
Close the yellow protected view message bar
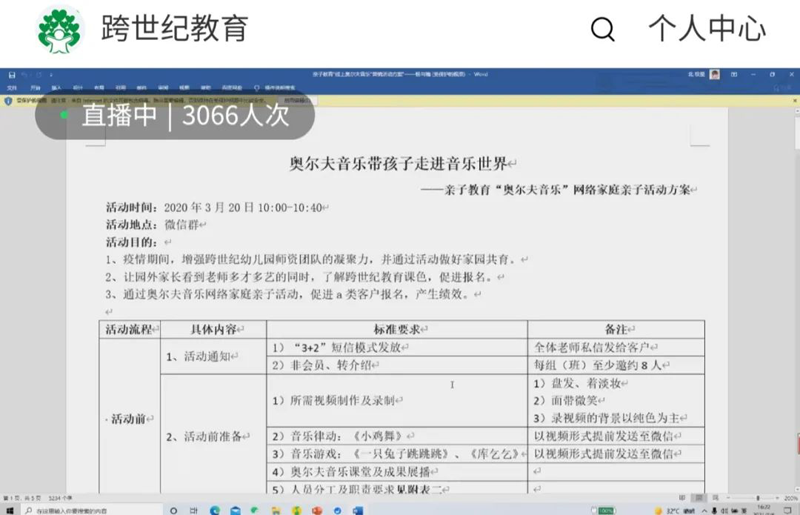coord(794,101)
